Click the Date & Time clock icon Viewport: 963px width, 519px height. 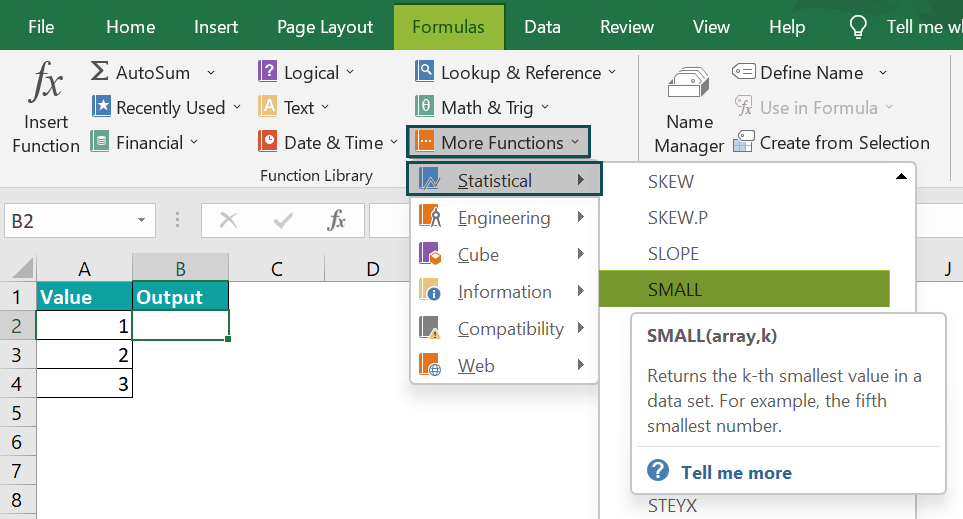pyautogui.click(x=267, y=141)
